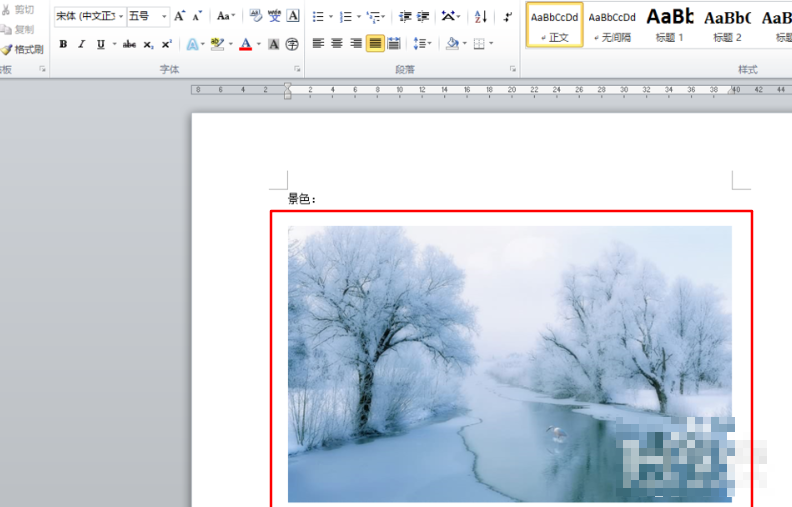
Task: Select the 无间隔 (No Spacing) style
Action: click(x=612, y=25)
